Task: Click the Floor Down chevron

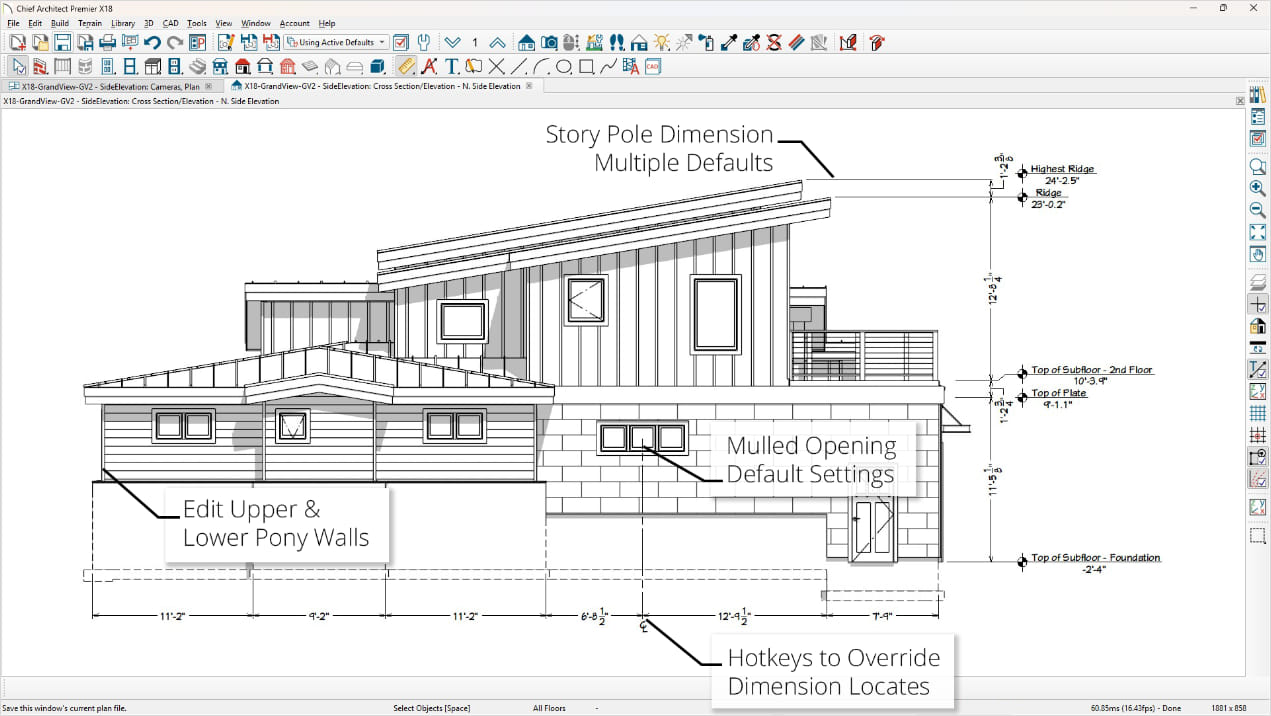Action: click(x=452, y=42)
